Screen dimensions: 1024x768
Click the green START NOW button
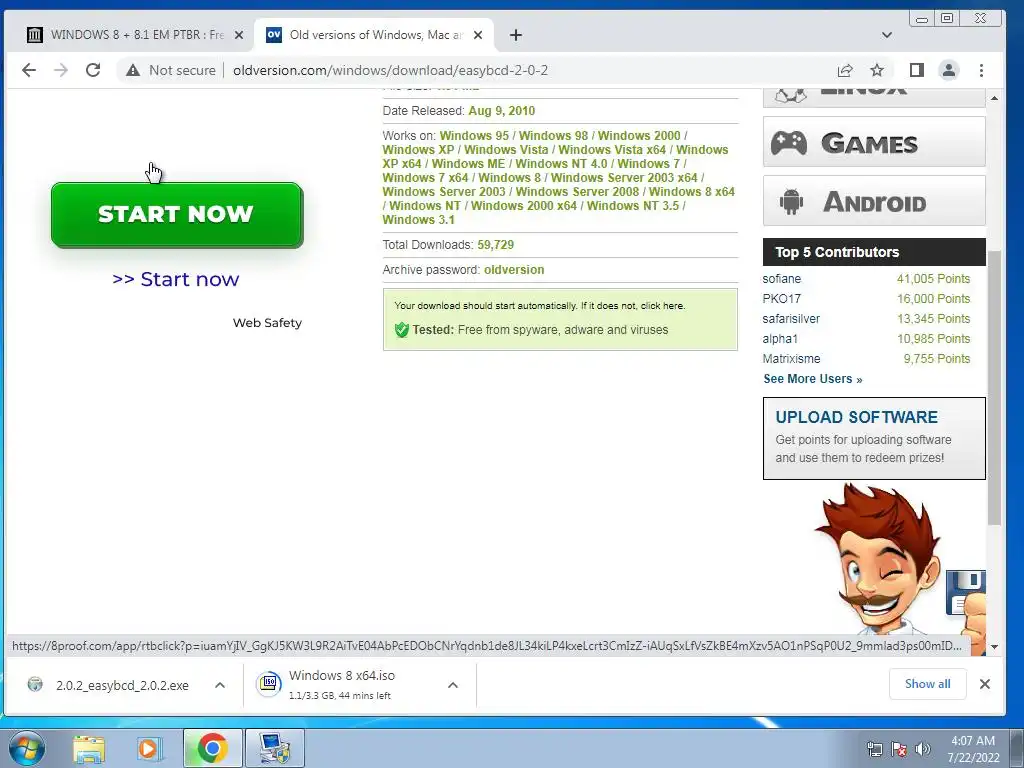point(177,215)
